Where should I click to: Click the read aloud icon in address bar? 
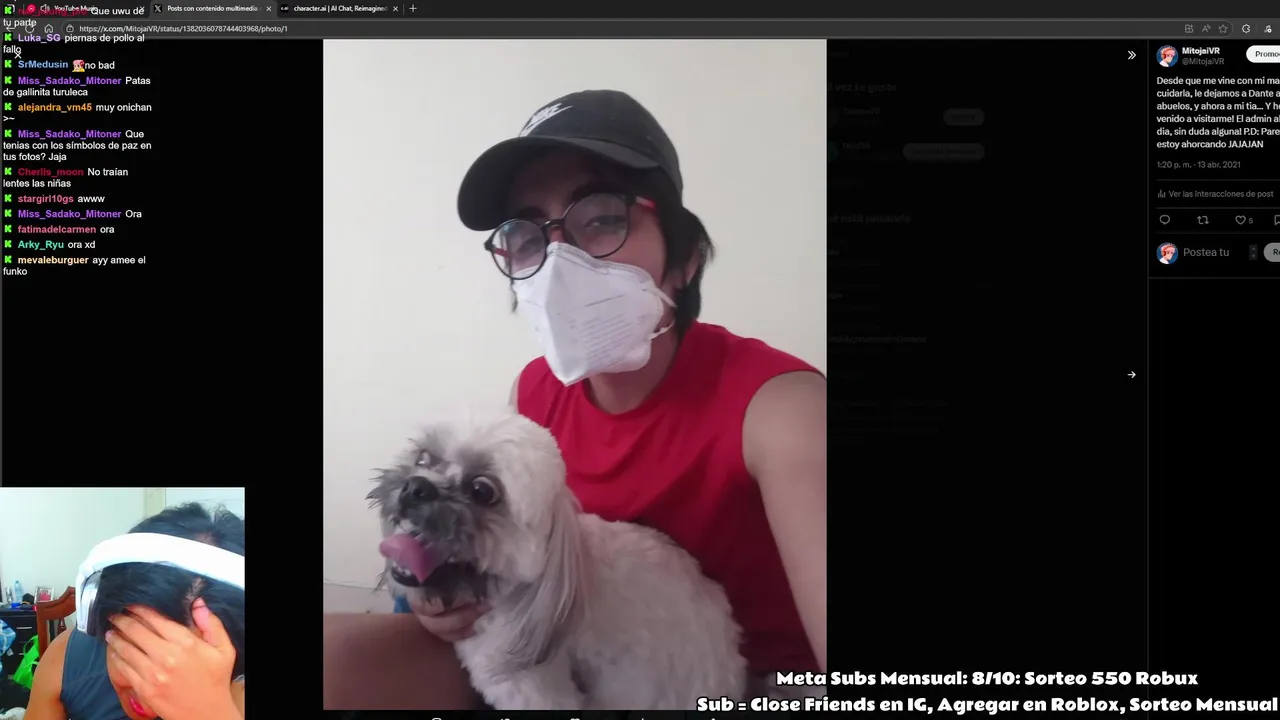click(1206, 29)
